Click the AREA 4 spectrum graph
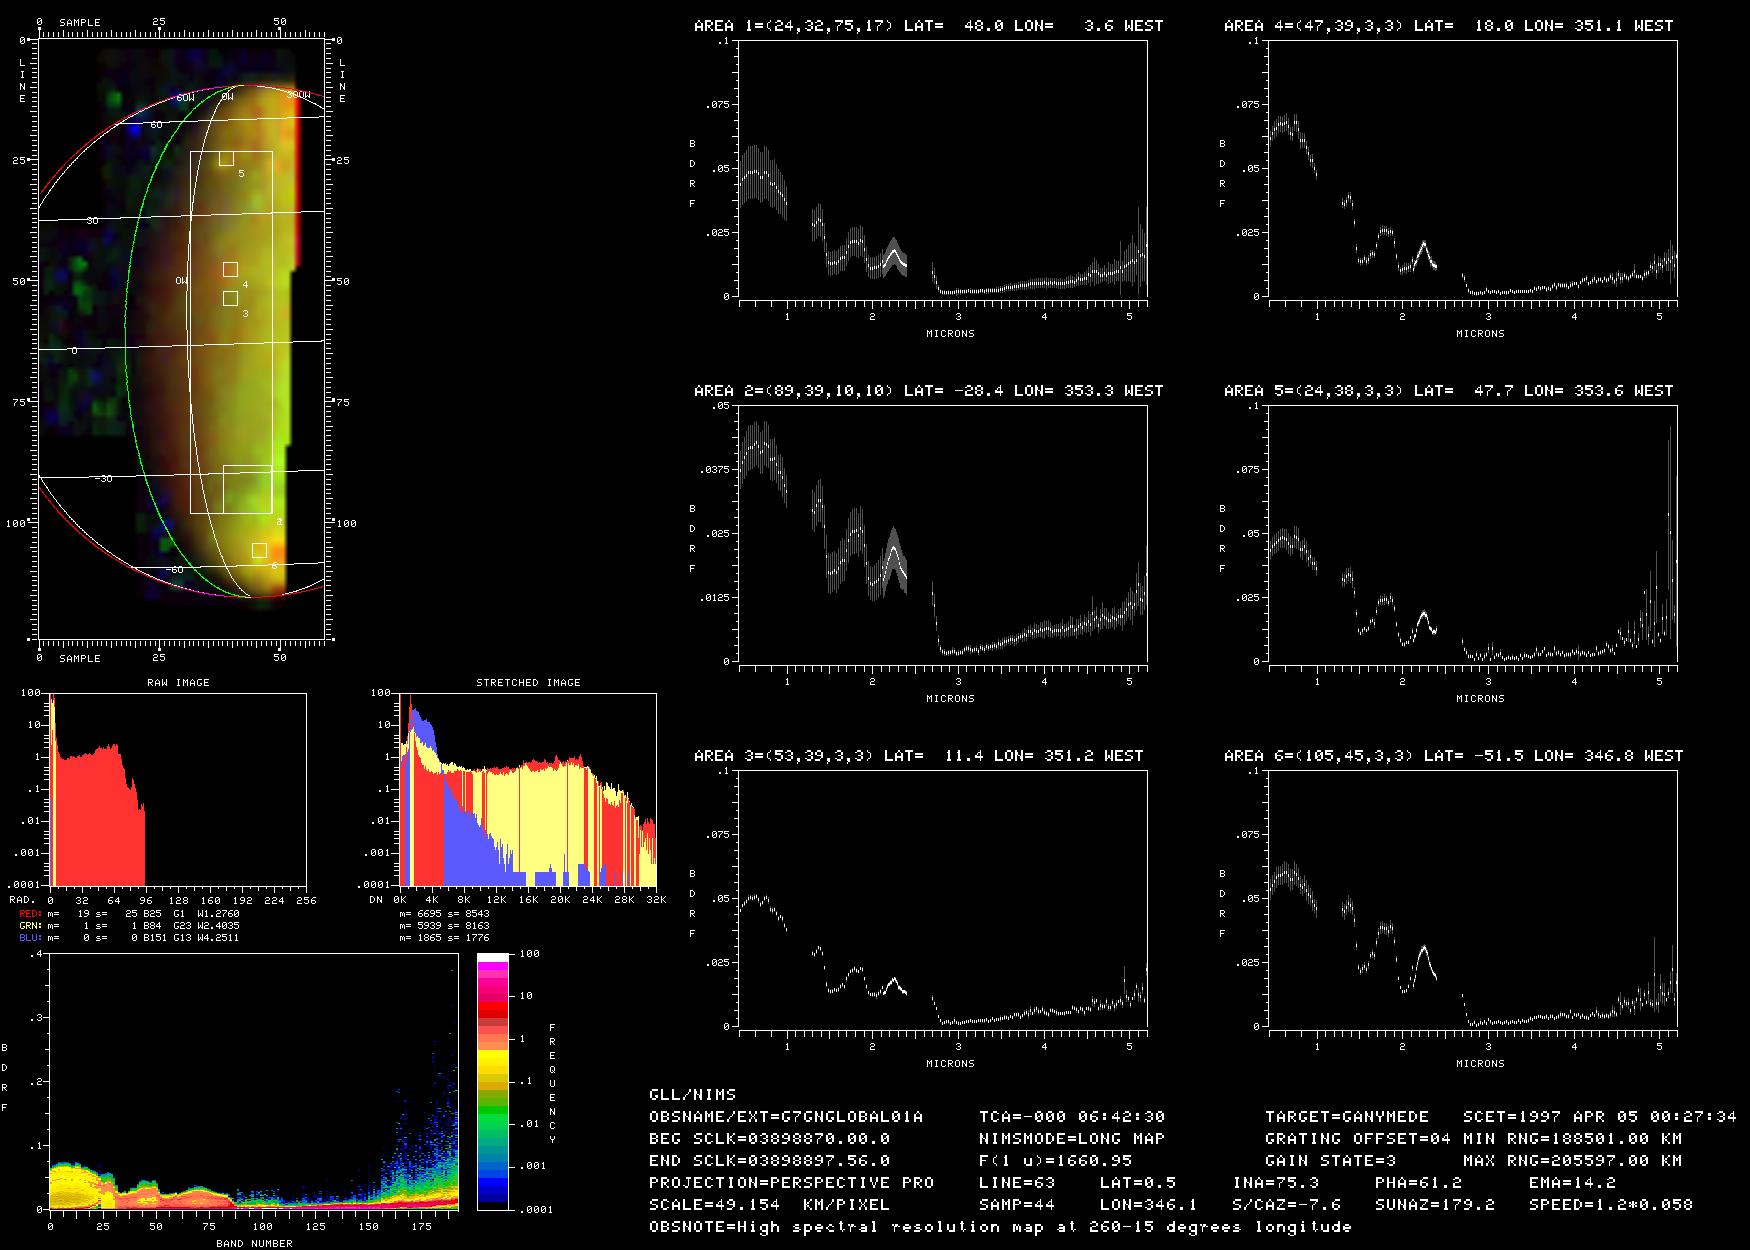This screenshot has width=1750, height=1250. [x=1472, y=170]
